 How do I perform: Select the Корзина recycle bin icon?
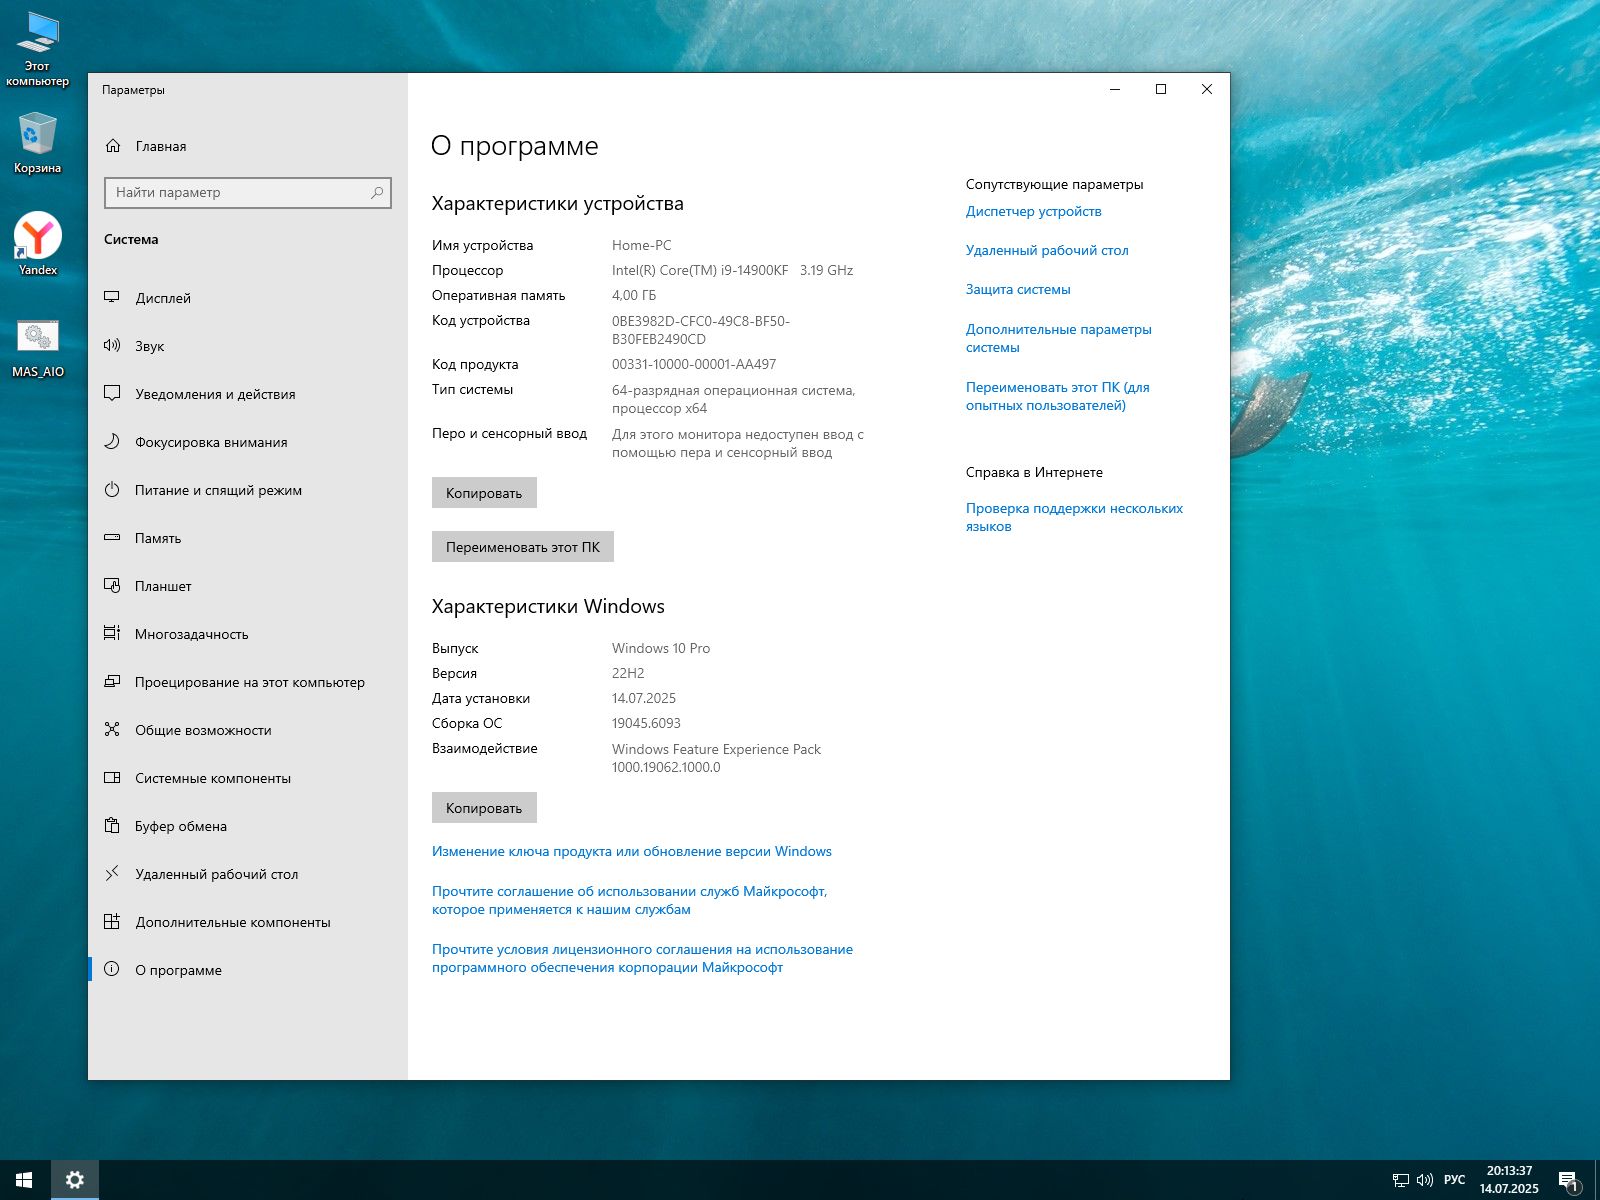(x=37, y=143)
